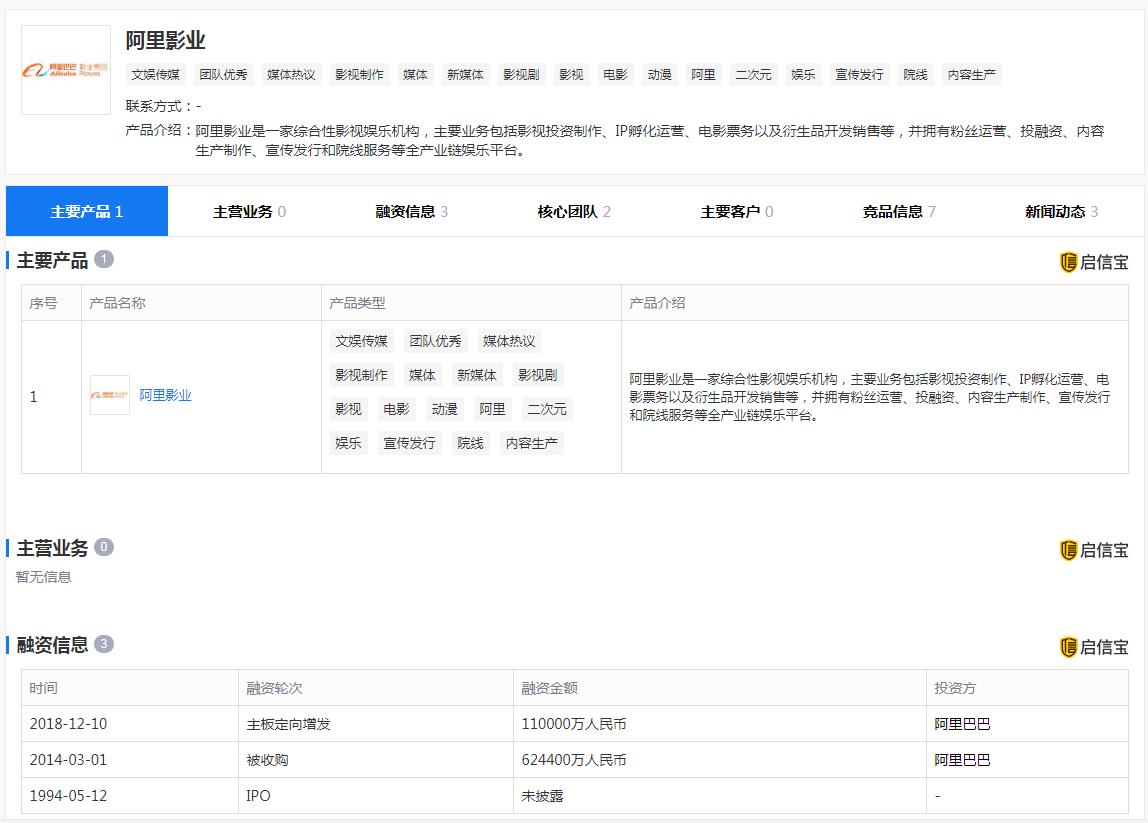Click the 电影 tag in the 产品类型 column
The width and height of the screenshot is (1148, 823).
[x=397, y=409]
